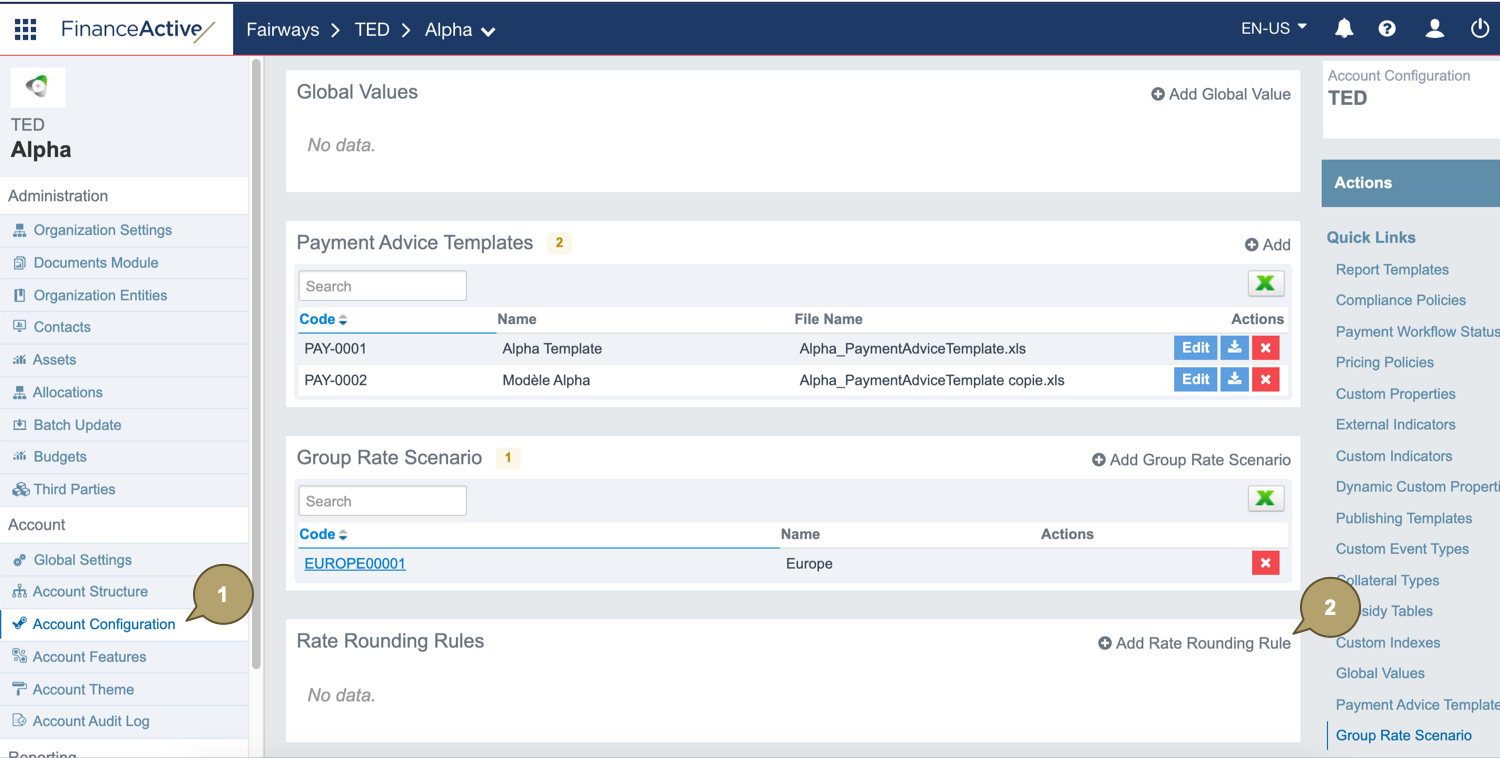Viewport: 1500px width, 758px height.
Task: Sort Payment Advice Templates by Code
Action: point(323,320)
